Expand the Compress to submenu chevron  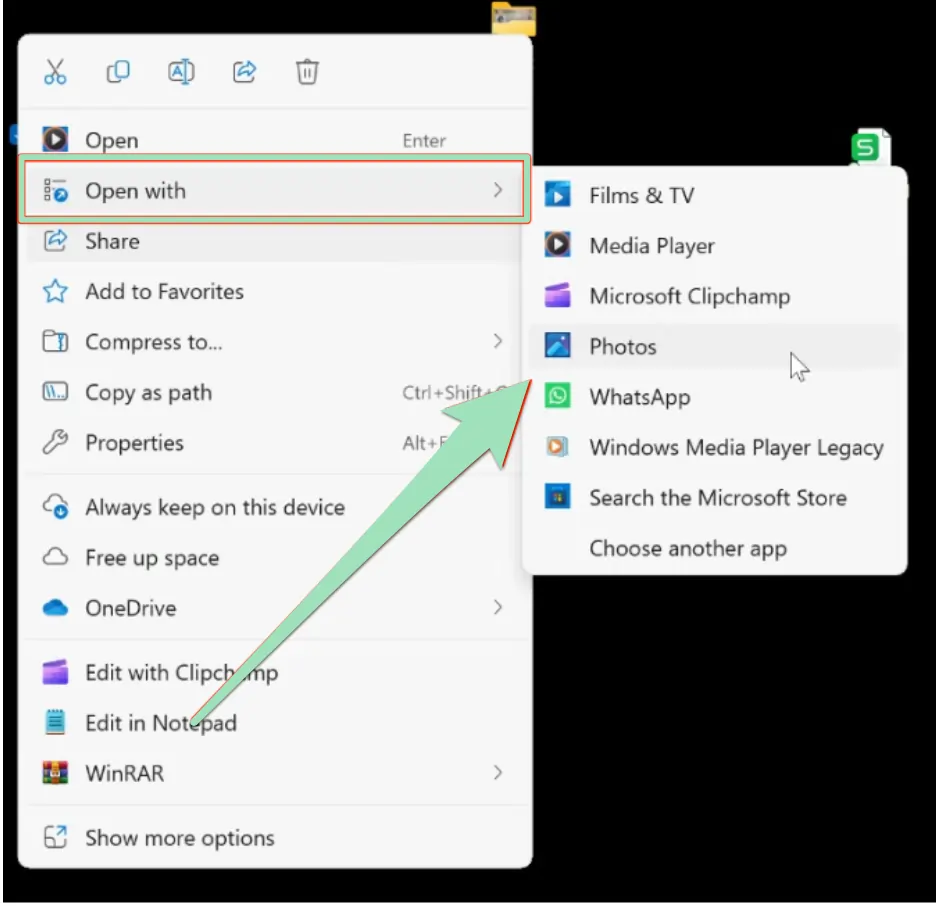498,341
